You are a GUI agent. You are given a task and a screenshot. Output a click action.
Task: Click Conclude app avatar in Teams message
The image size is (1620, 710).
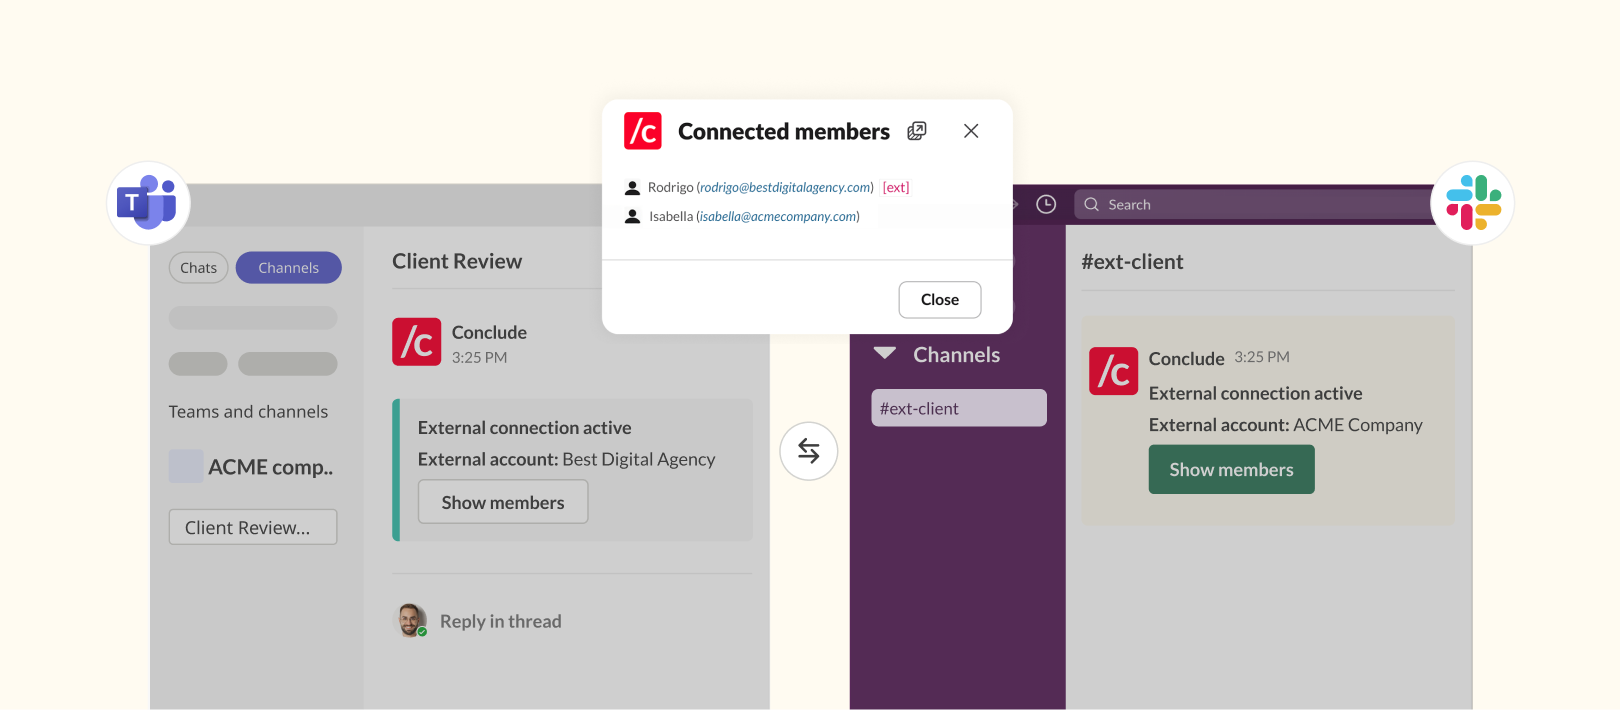(x=417, y=342)
